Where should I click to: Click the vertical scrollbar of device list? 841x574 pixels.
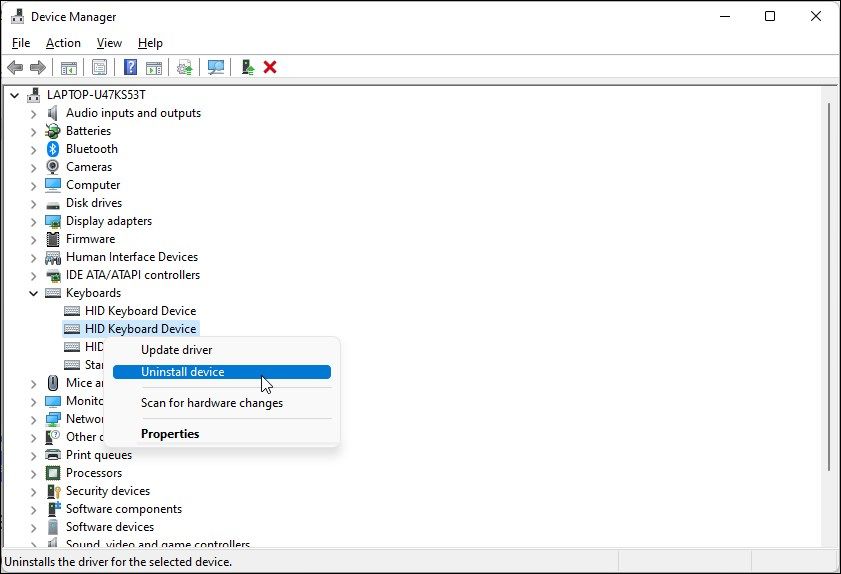829,300
